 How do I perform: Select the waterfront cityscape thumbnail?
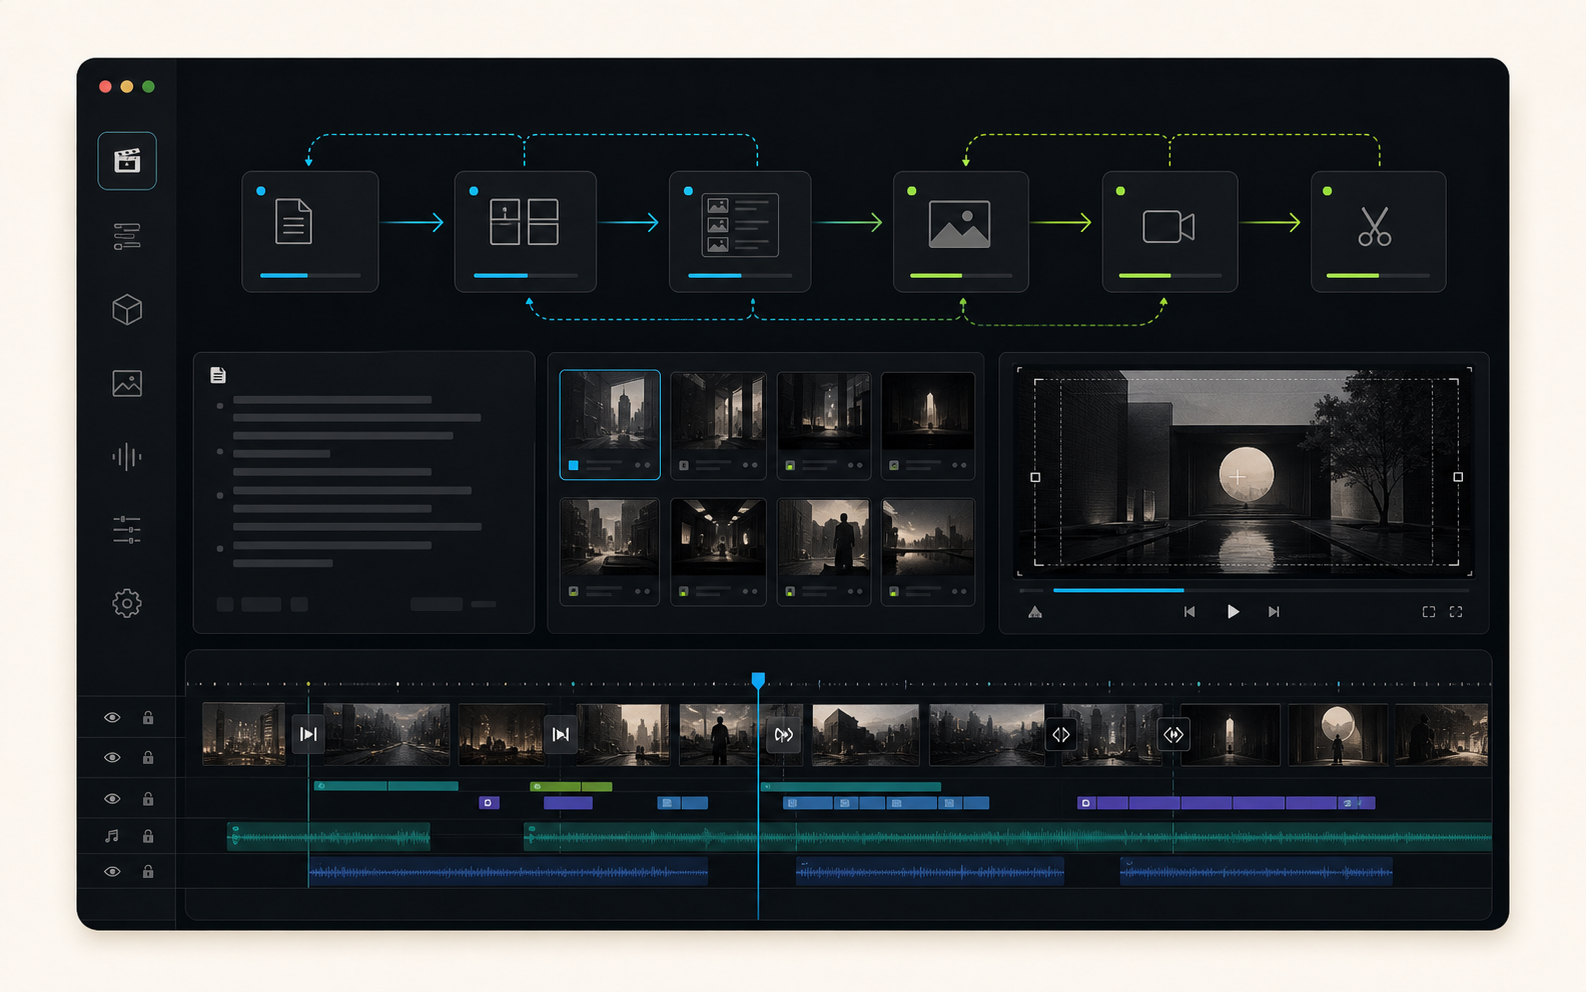(x=928, y=551)
